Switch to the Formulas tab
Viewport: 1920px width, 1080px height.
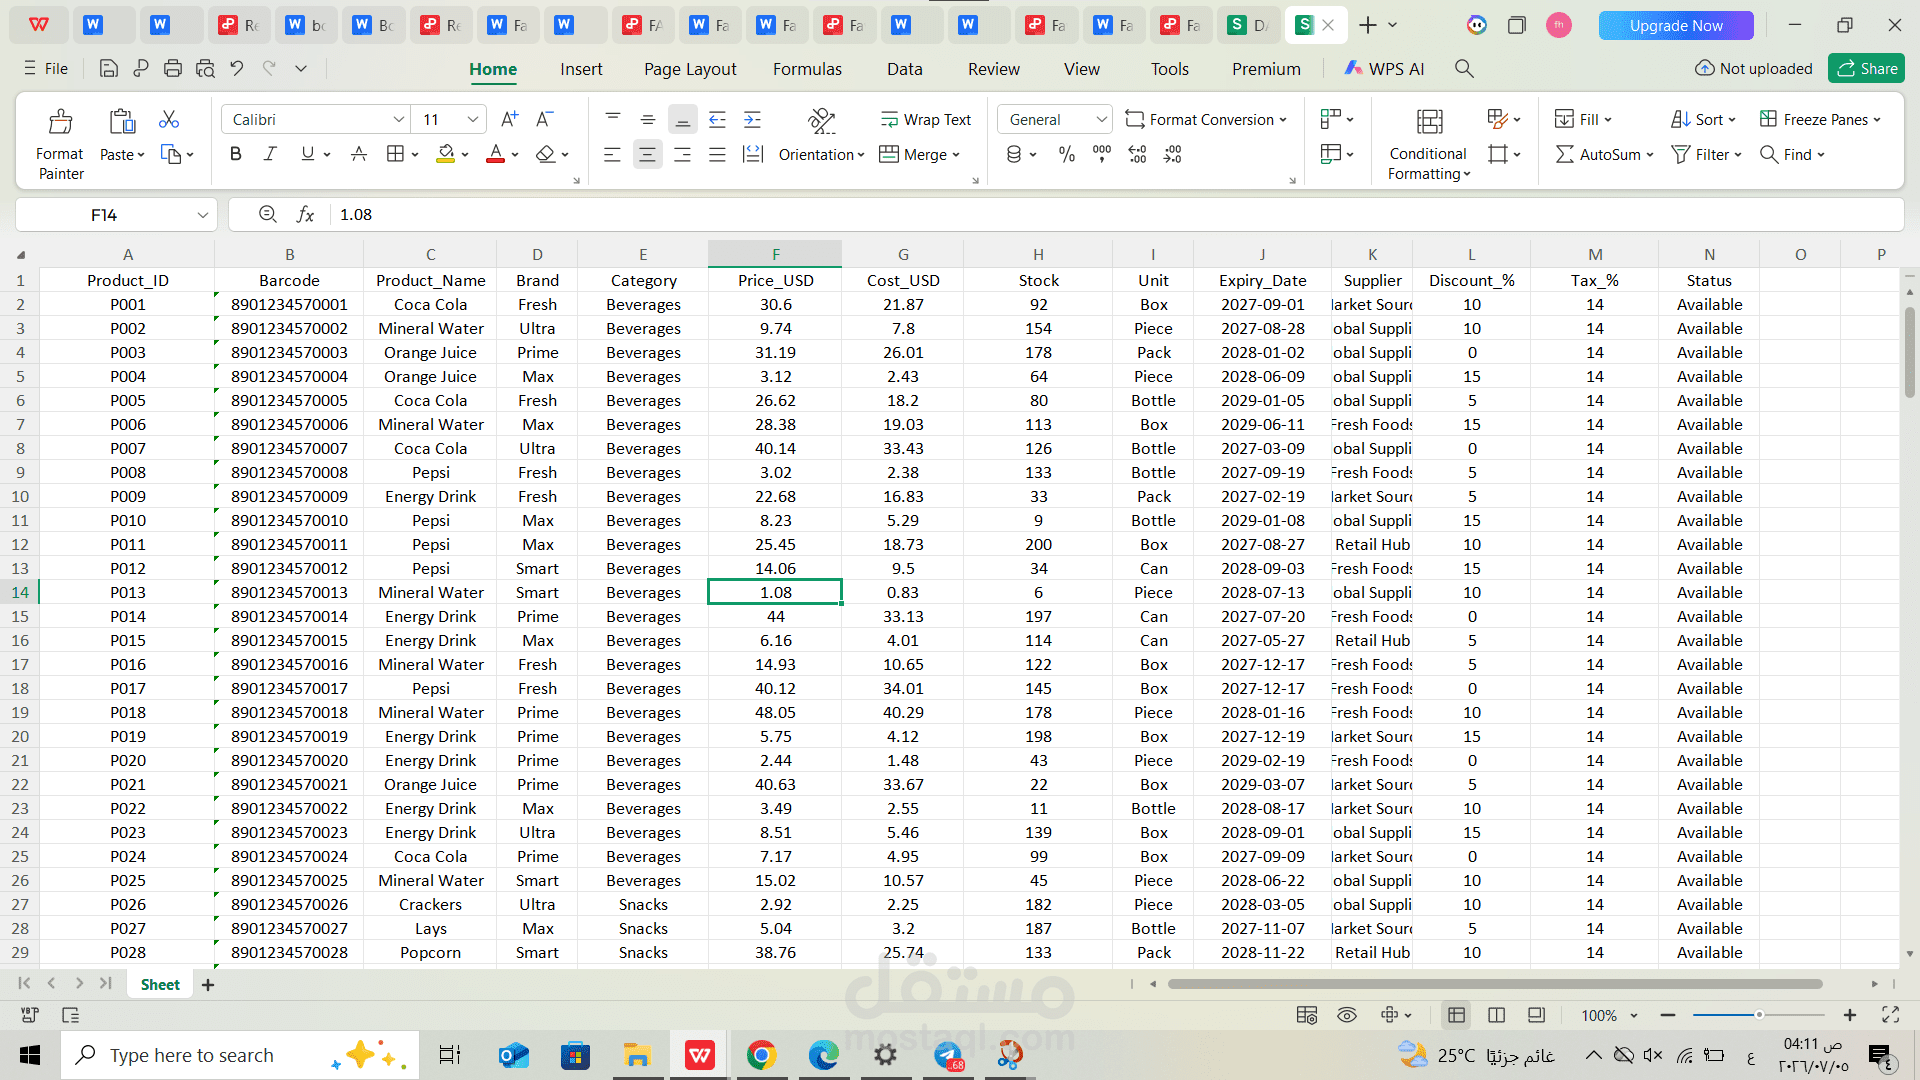[807, 69]
